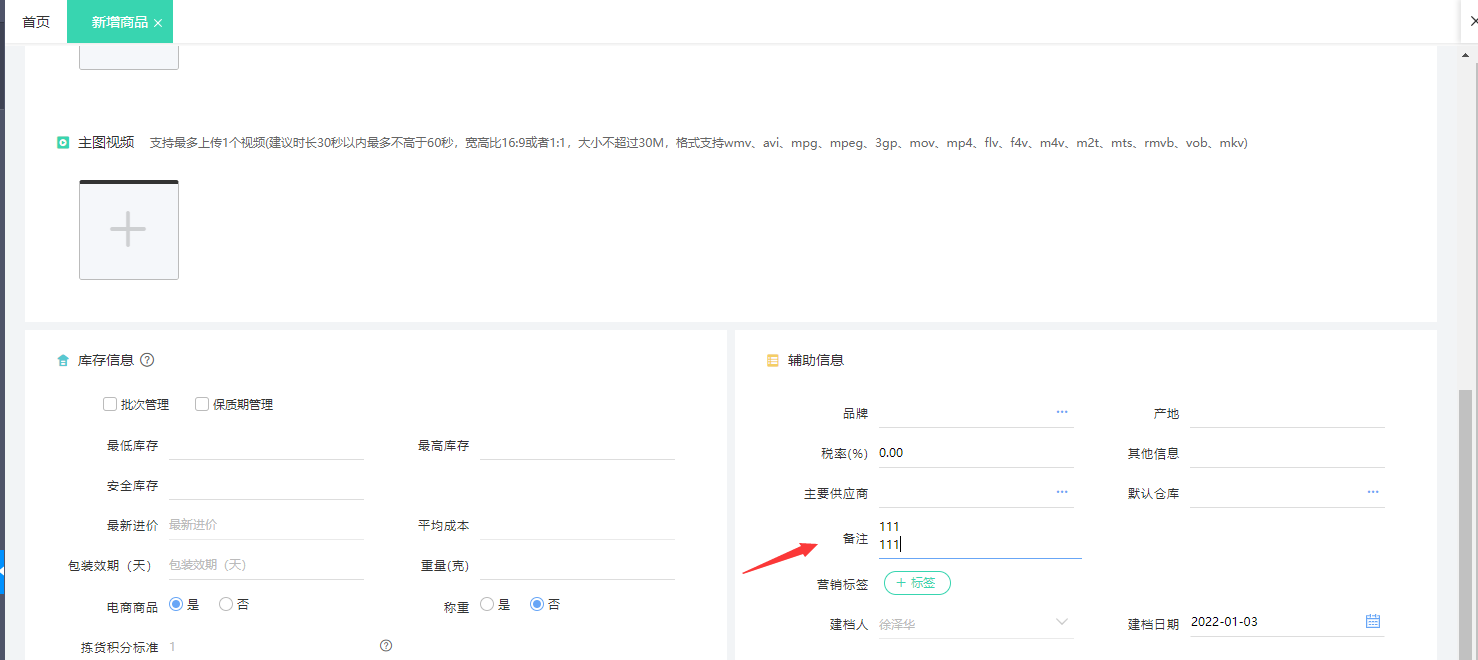Image resolution: width=1478 pixels, height=660 pixels.
Task: Open the 主要供应商 ellipsis selector
Action: (1060, 490)
